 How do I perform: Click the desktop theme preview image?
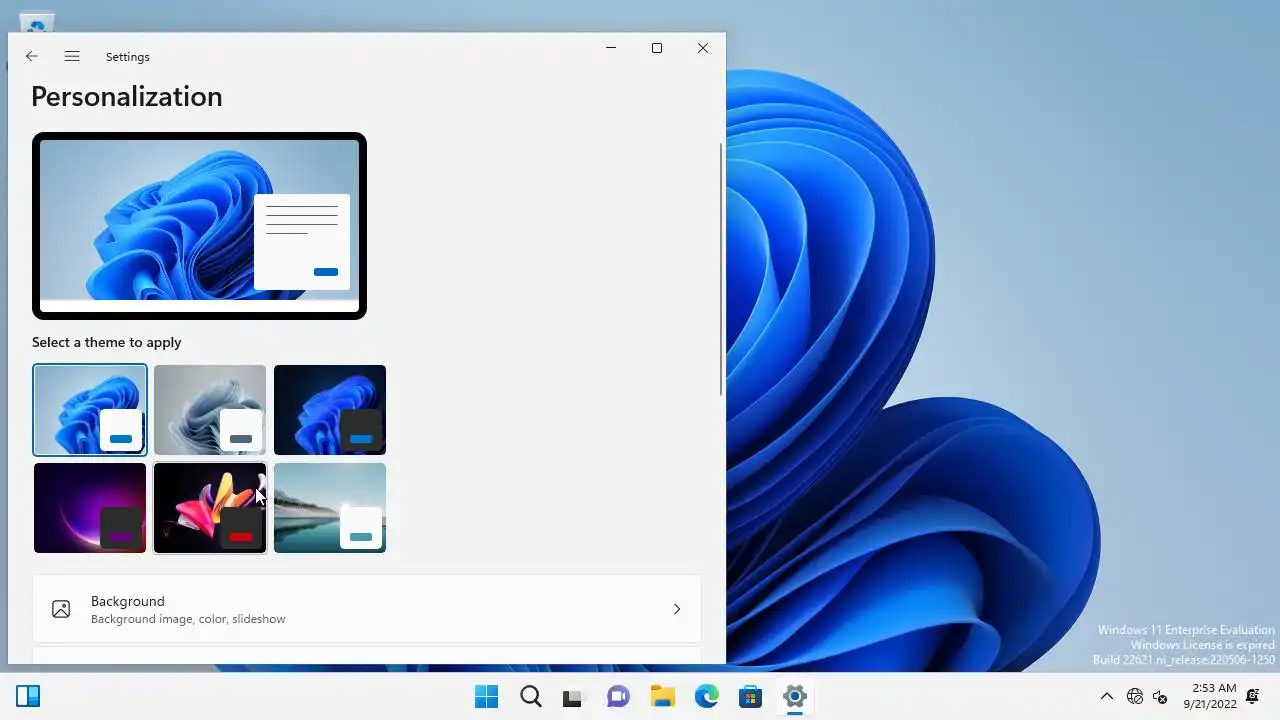coord(199,226)
